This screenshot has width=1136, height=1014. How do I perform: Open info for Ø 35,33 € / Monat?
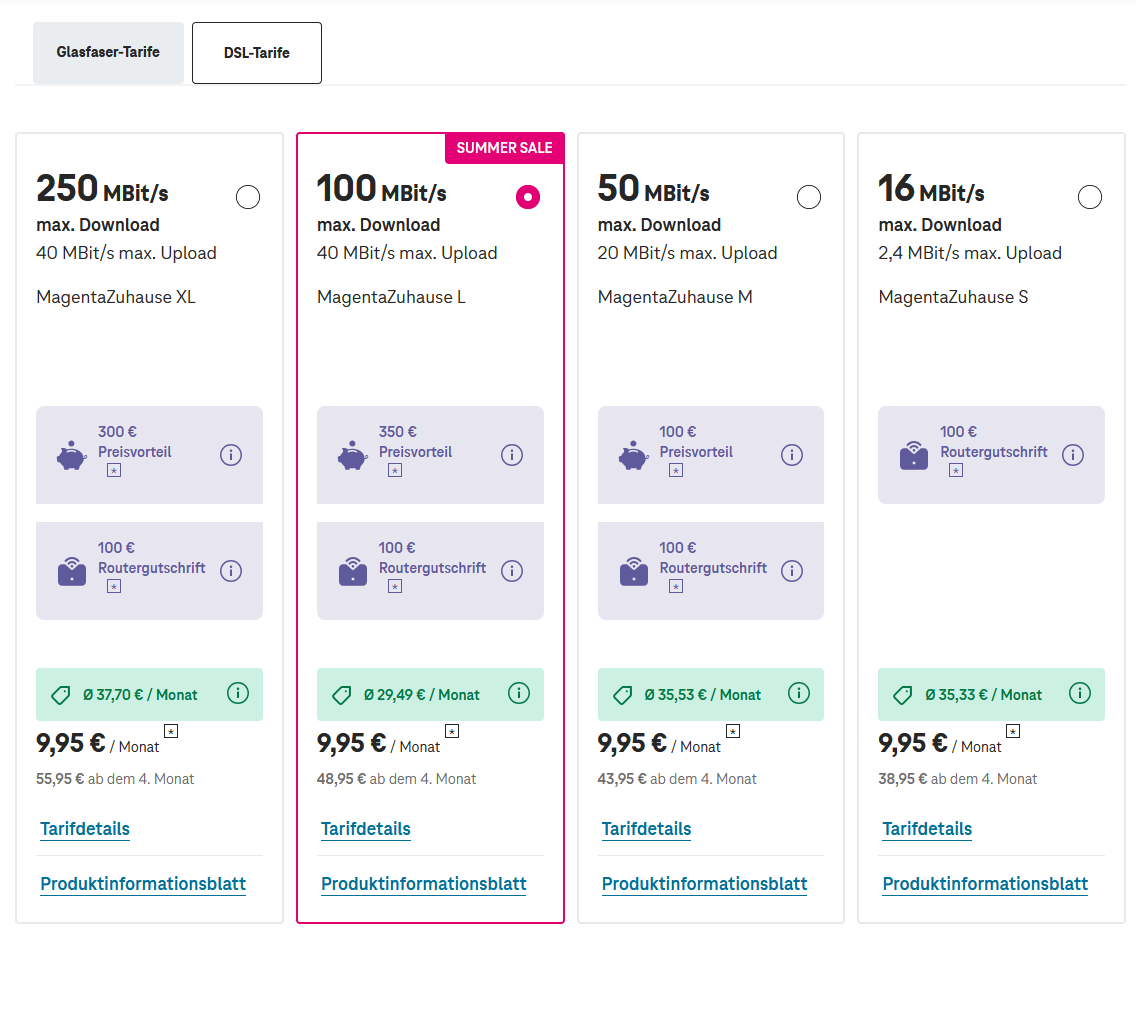[1079, 693]
